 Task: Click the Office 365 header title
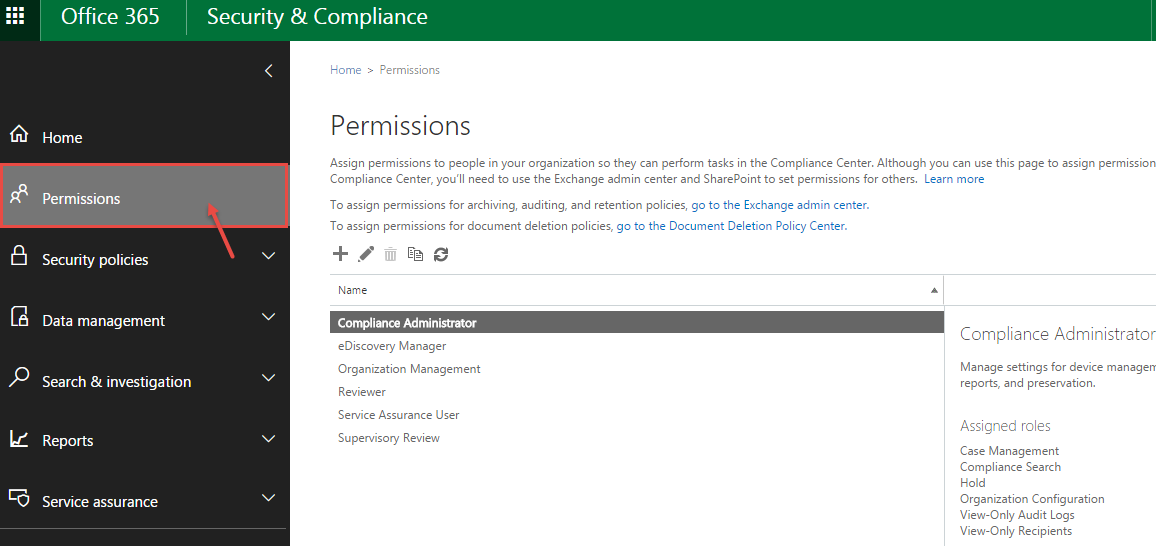(x=110, y=17)
